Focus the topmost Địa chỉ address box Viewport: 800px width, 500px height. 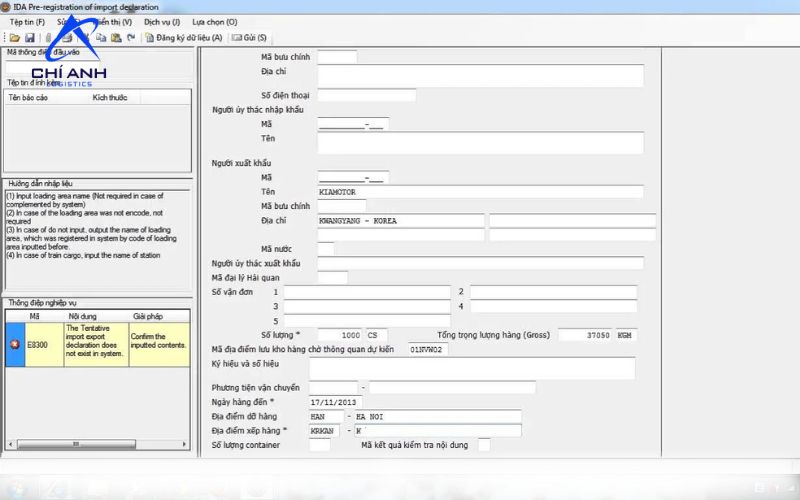480,76
